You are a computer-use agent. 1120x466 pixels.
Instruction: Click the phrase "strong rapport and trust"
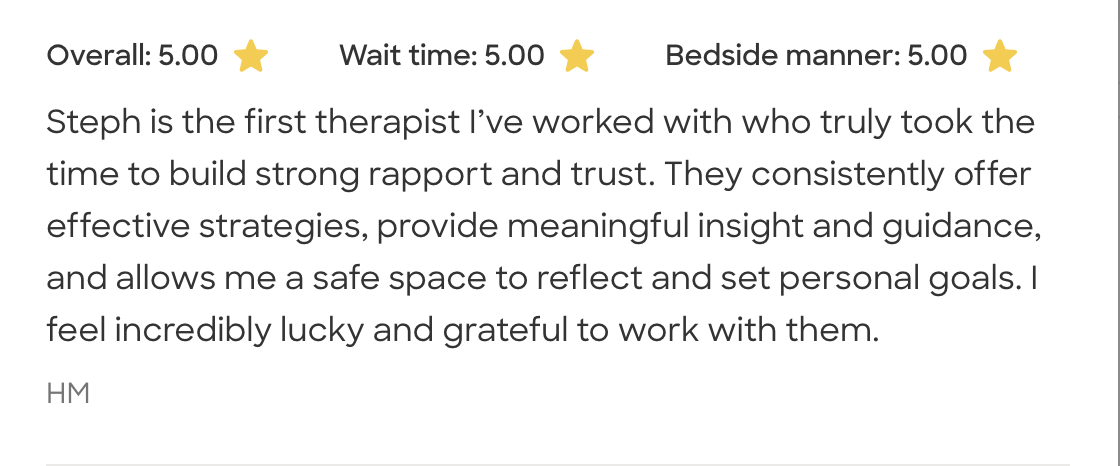454,174
